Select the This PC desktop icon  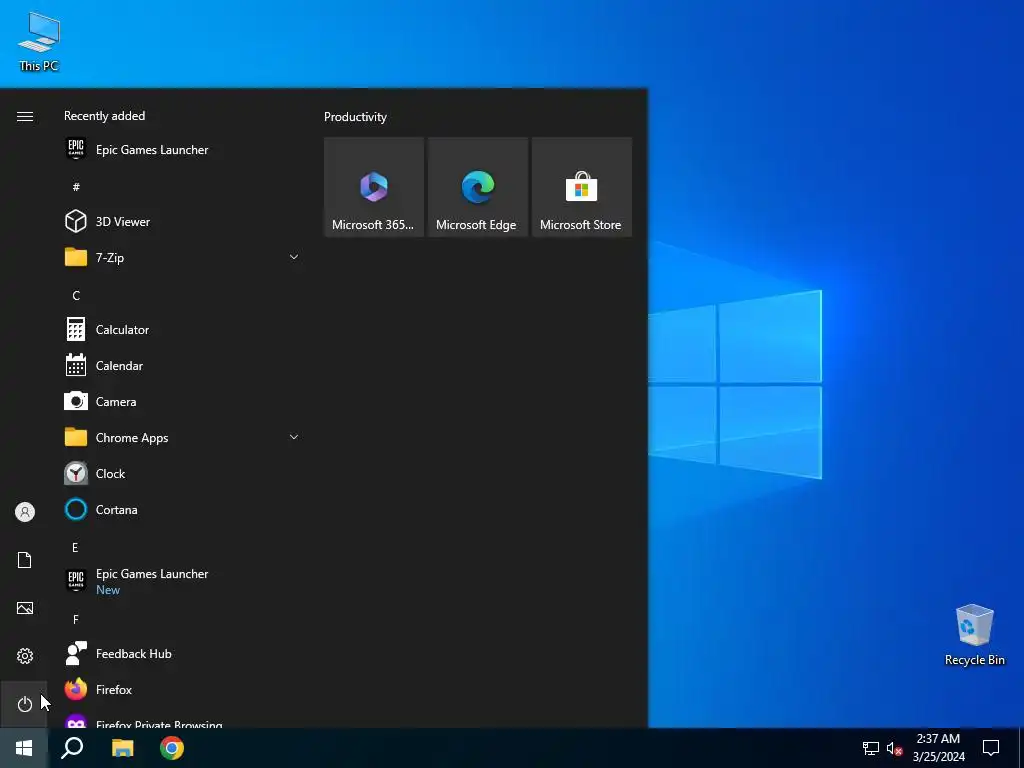pyautogui.click(x=39, y=41)
